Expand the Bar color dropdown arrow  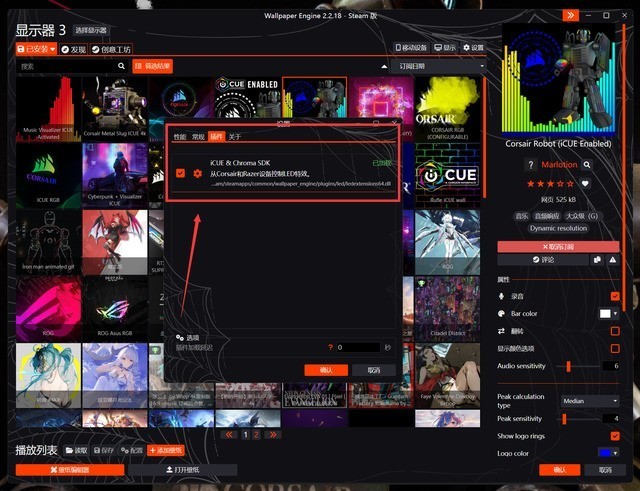pyautogui.click(x=615, y=313)
